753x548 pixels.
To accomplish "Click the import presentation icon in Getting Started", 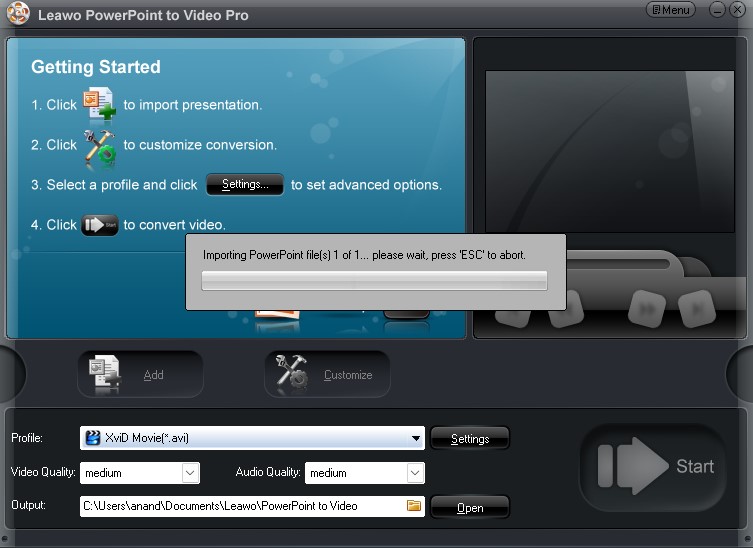I will click(x=99, y=104).
